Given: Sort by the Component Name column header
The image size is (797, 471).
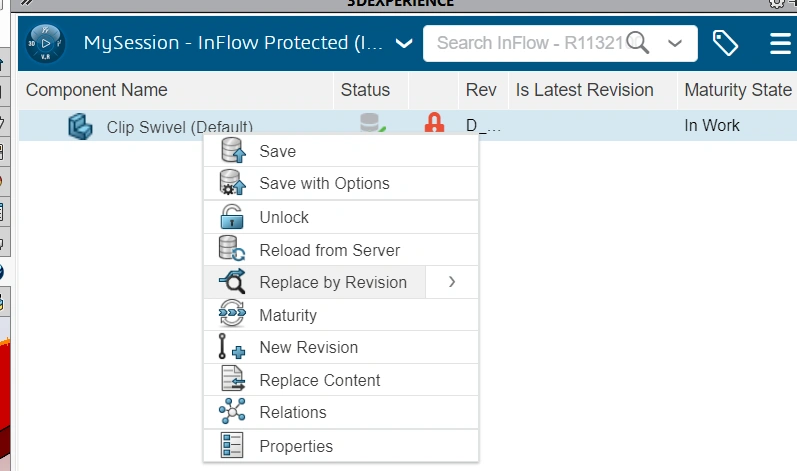Looking at the screenshot, I should pos(97,90).
